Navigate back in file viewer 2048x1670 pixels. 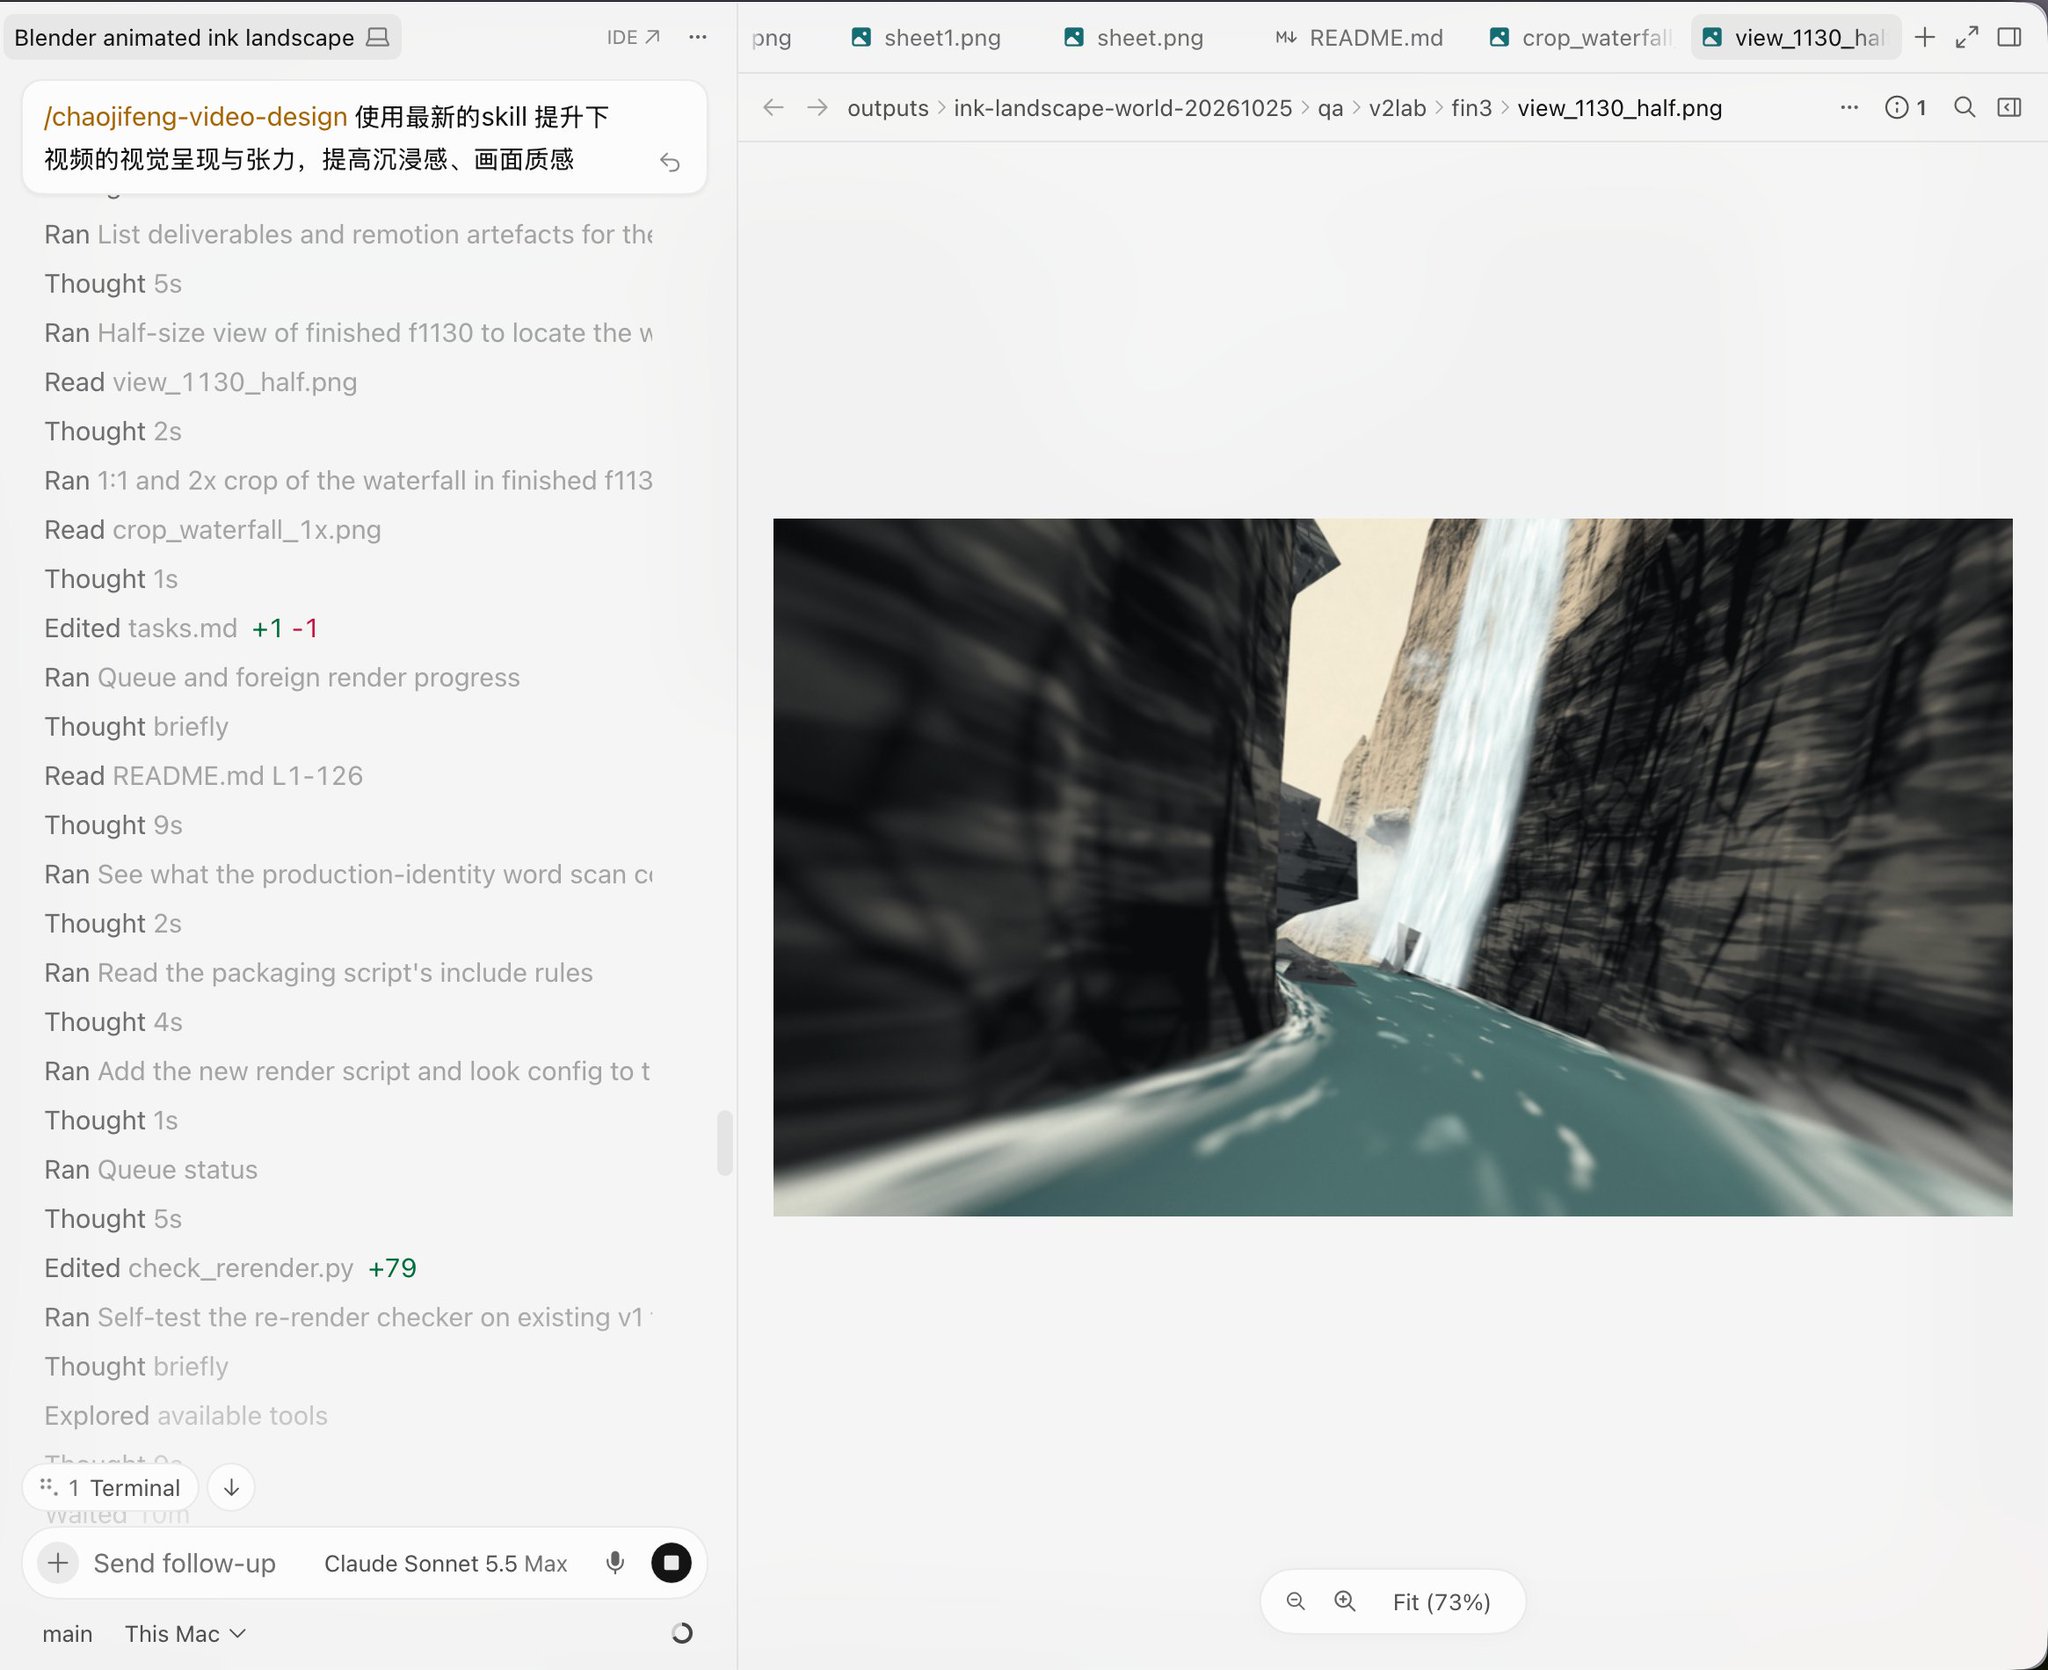pyautogui.click(x=773, y=107)
